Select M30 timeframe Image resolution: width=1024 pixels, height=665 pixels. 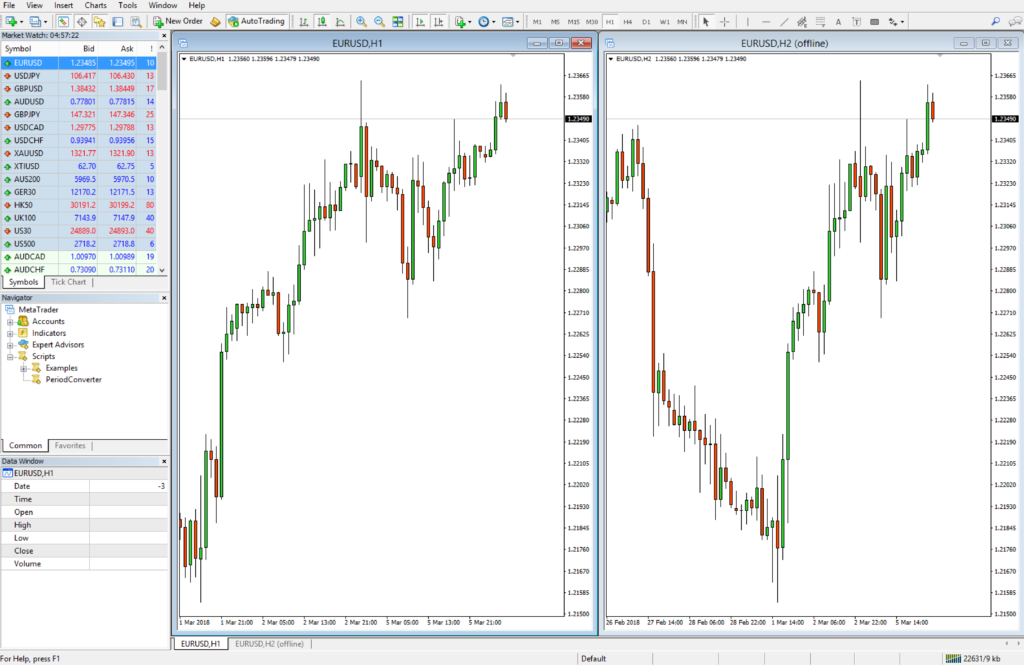(592, 22)
